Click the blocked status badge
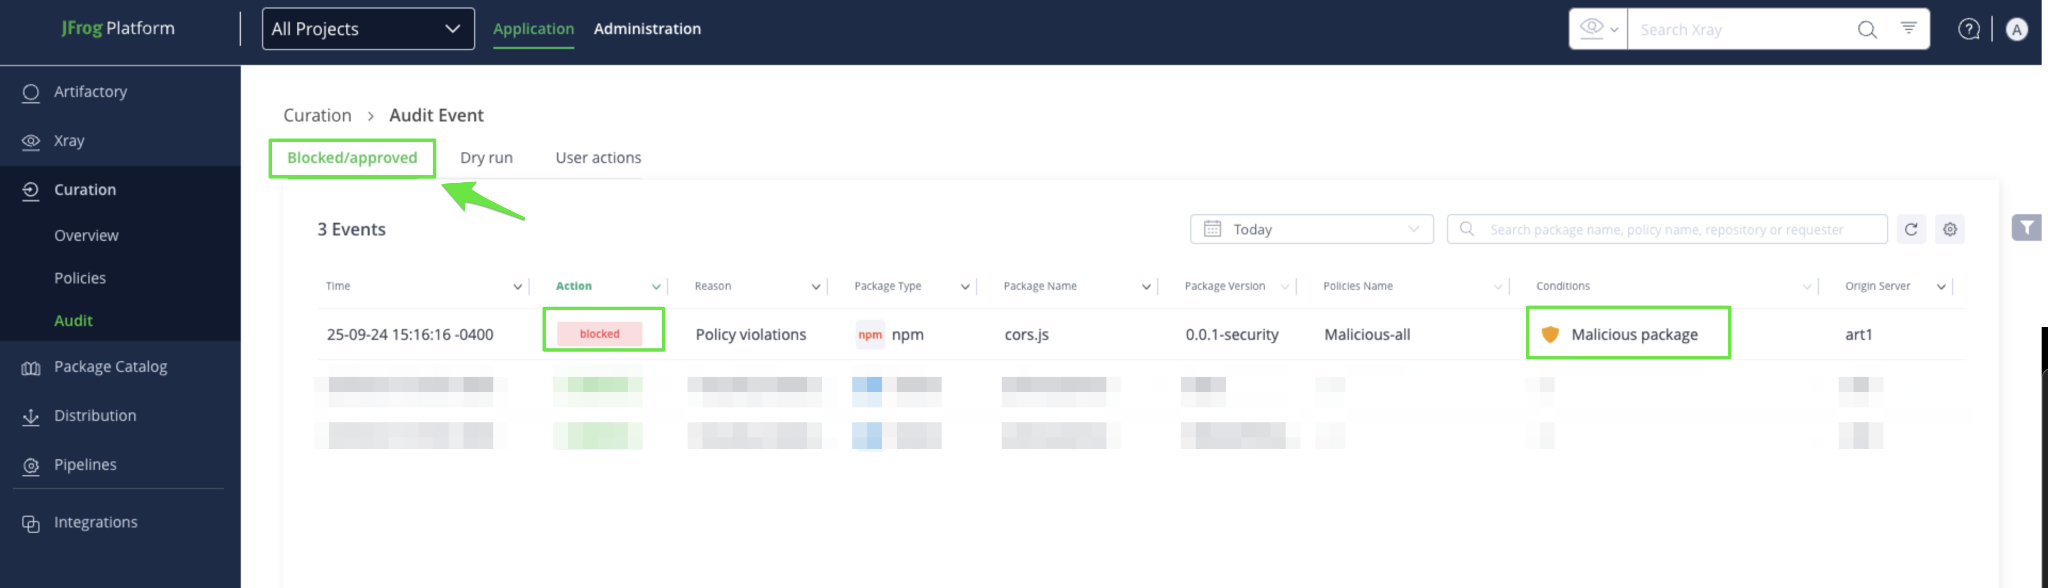 tap(599, 334)
